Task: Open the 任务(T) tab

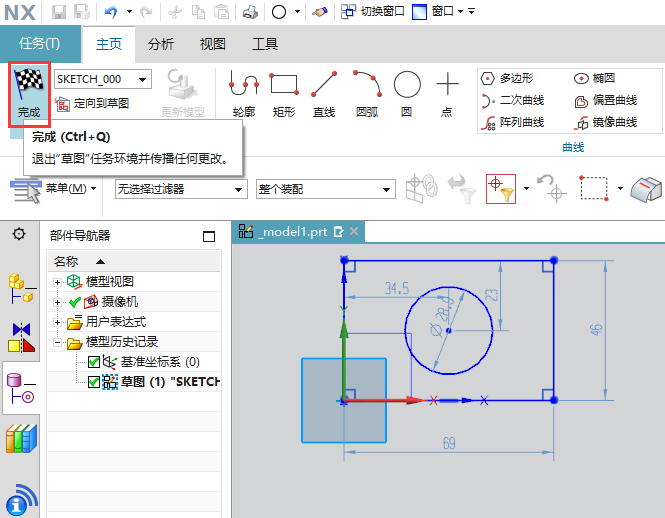Action: (x=40, y=44)
